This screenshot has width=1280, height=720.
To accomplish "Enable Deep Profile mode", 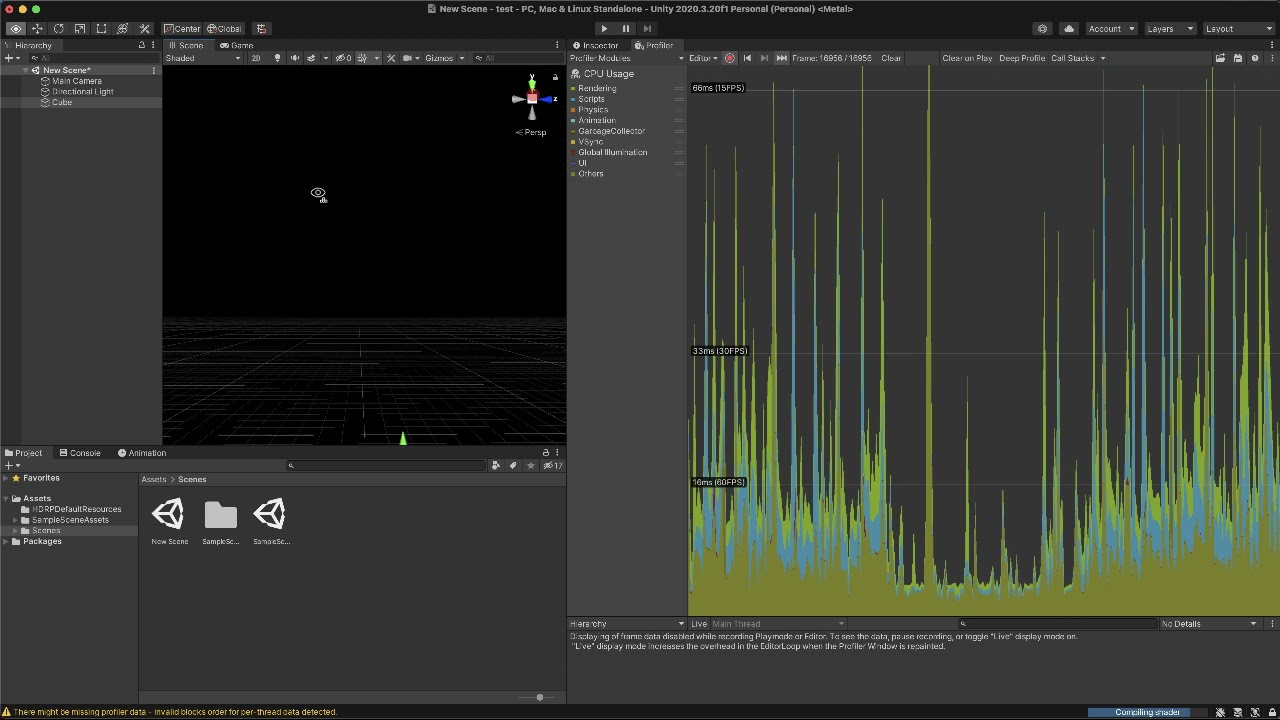I will [1021, 57].
